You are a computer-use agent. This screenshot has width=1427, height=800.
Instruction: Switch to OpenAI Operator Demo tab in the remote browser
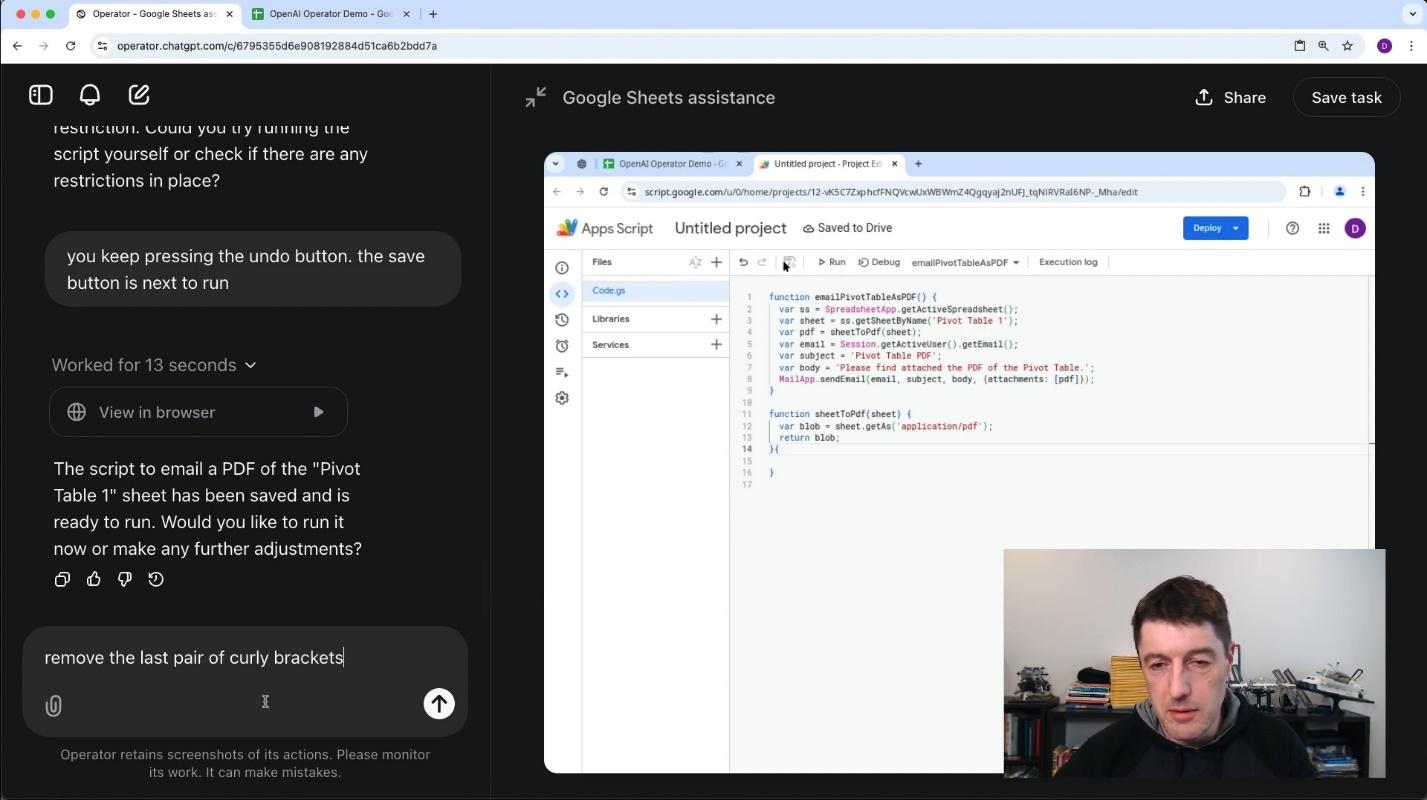coord(672,164)
